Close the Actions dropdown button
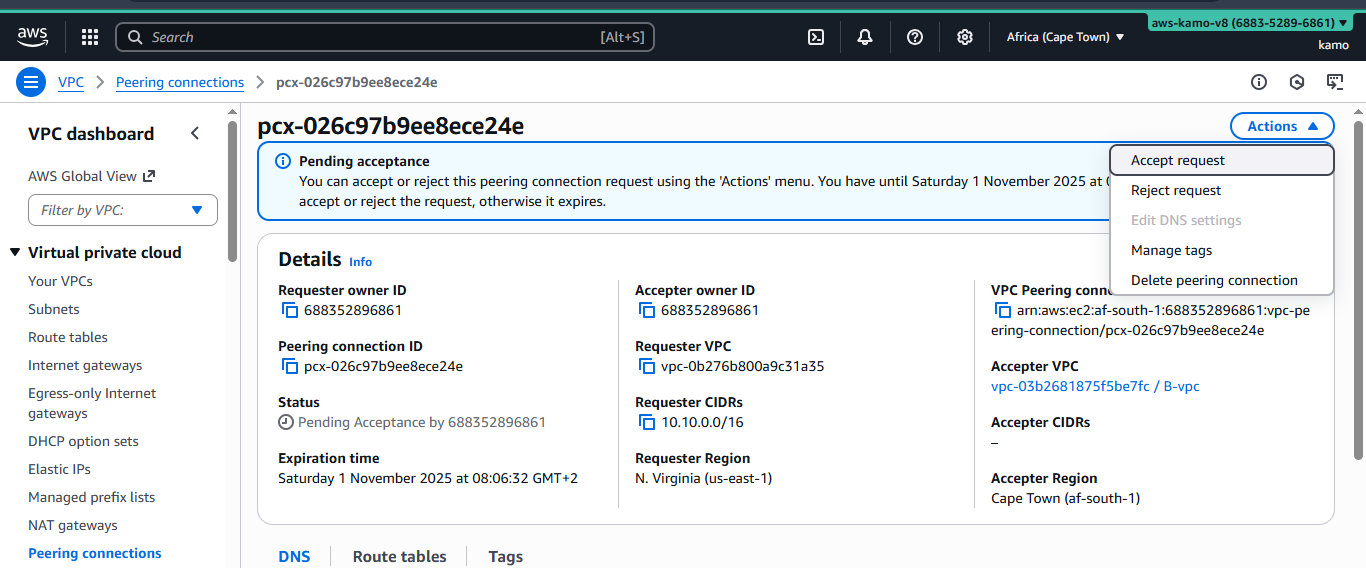The image size is (1366, 568). (x=1282, y=126)
